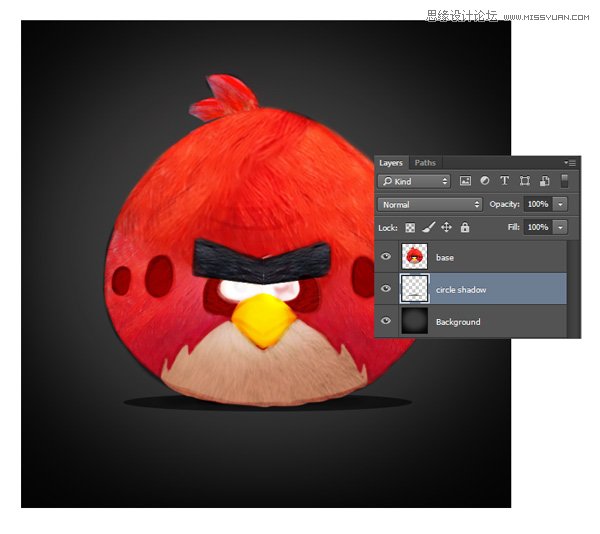Open the Layers panel flyout menu

tap(571, 162)
